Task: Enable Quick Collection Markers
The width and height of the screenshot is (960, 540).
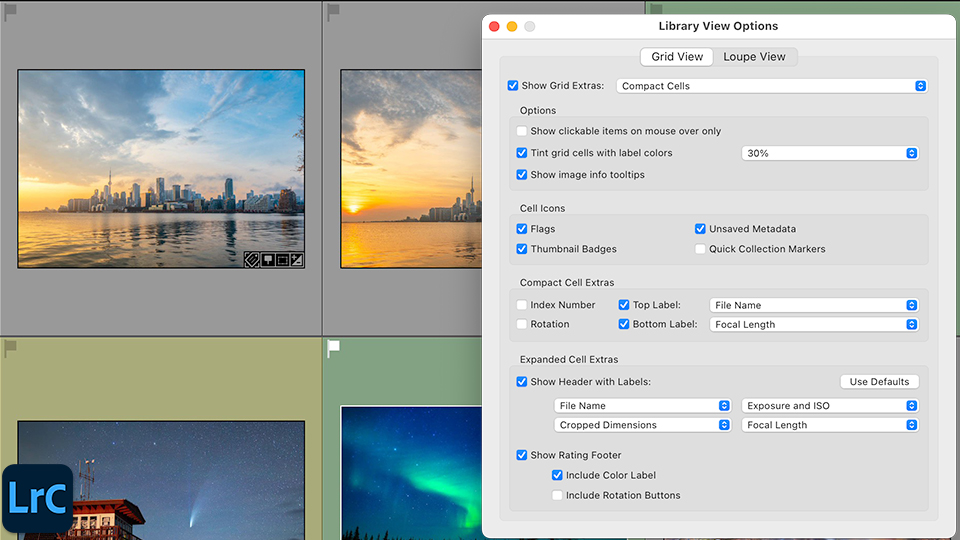Action: coord(700,249)
